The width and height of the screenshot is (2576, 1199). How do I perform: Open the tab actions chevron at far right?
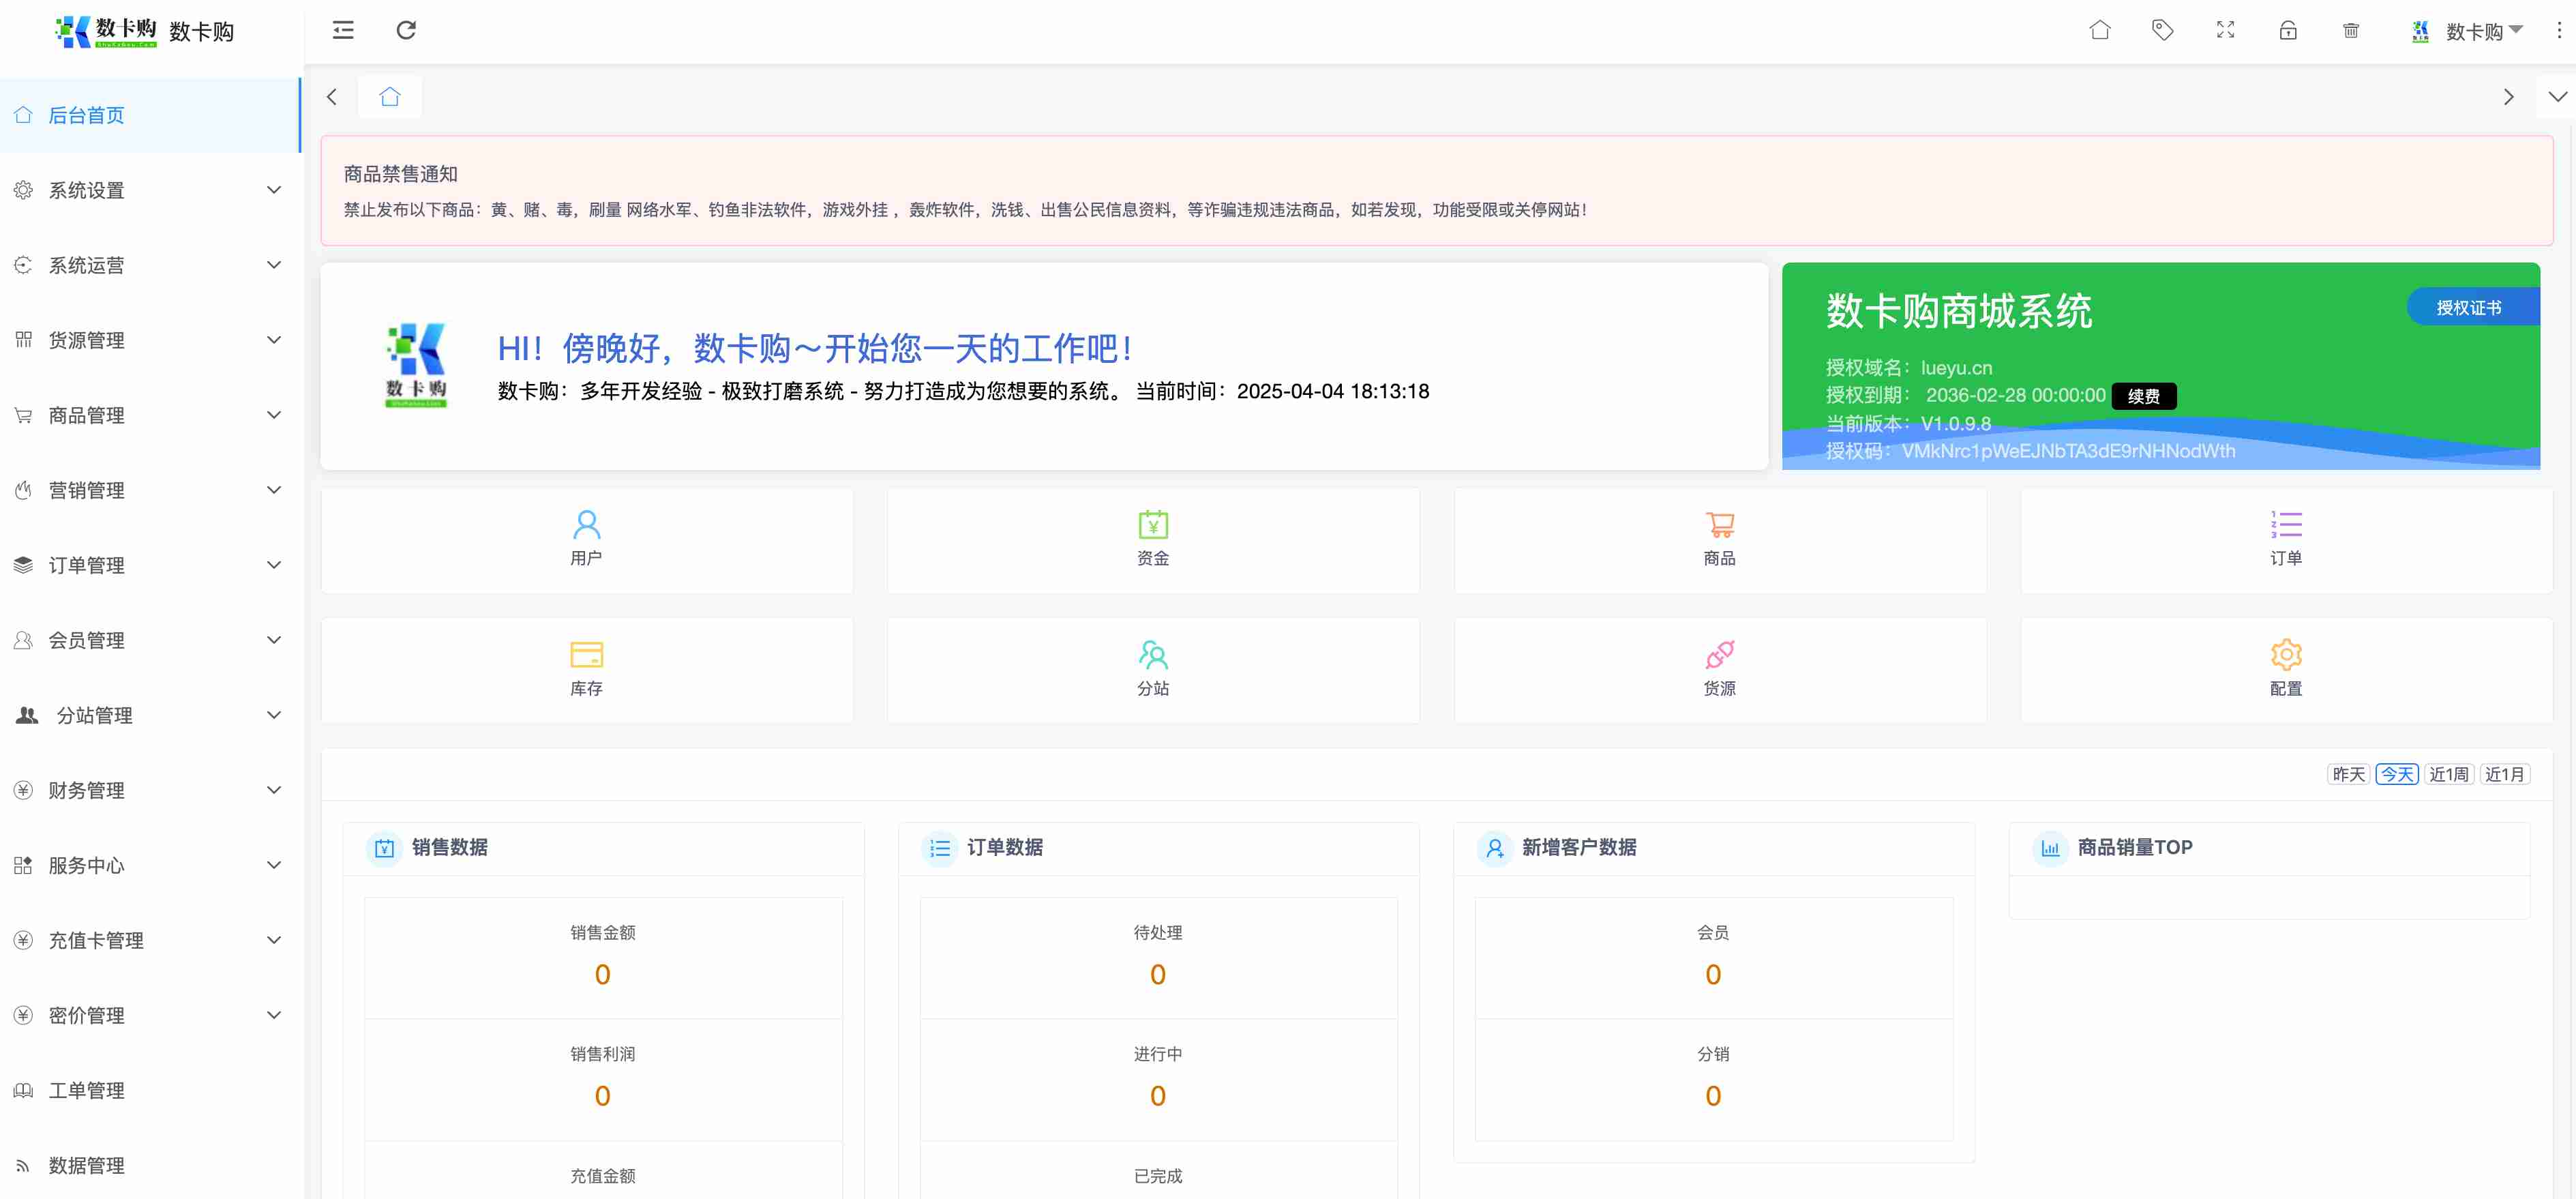[2557, 97]
